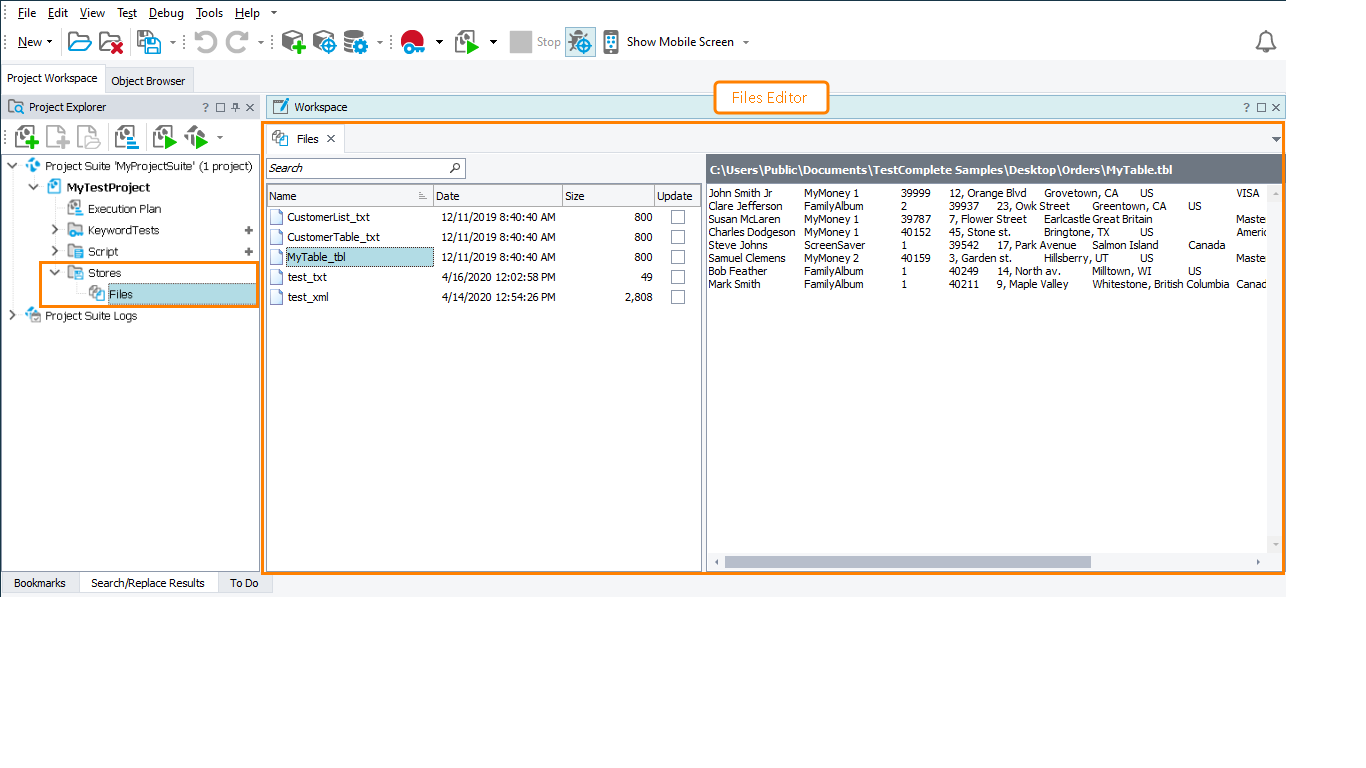This screenshot has width=1366, height=768.
Task: Open the Tools menu
Action: click(208, 13)
